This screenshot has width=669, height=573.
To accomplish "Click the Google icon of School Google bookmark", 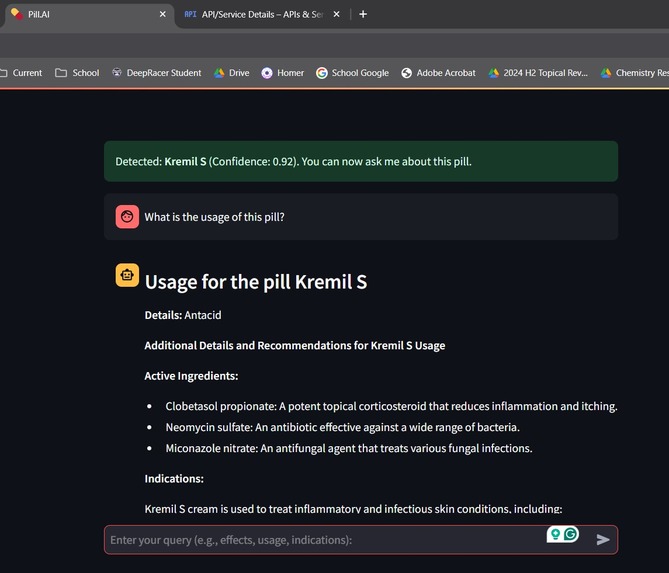I will (322, 73).
